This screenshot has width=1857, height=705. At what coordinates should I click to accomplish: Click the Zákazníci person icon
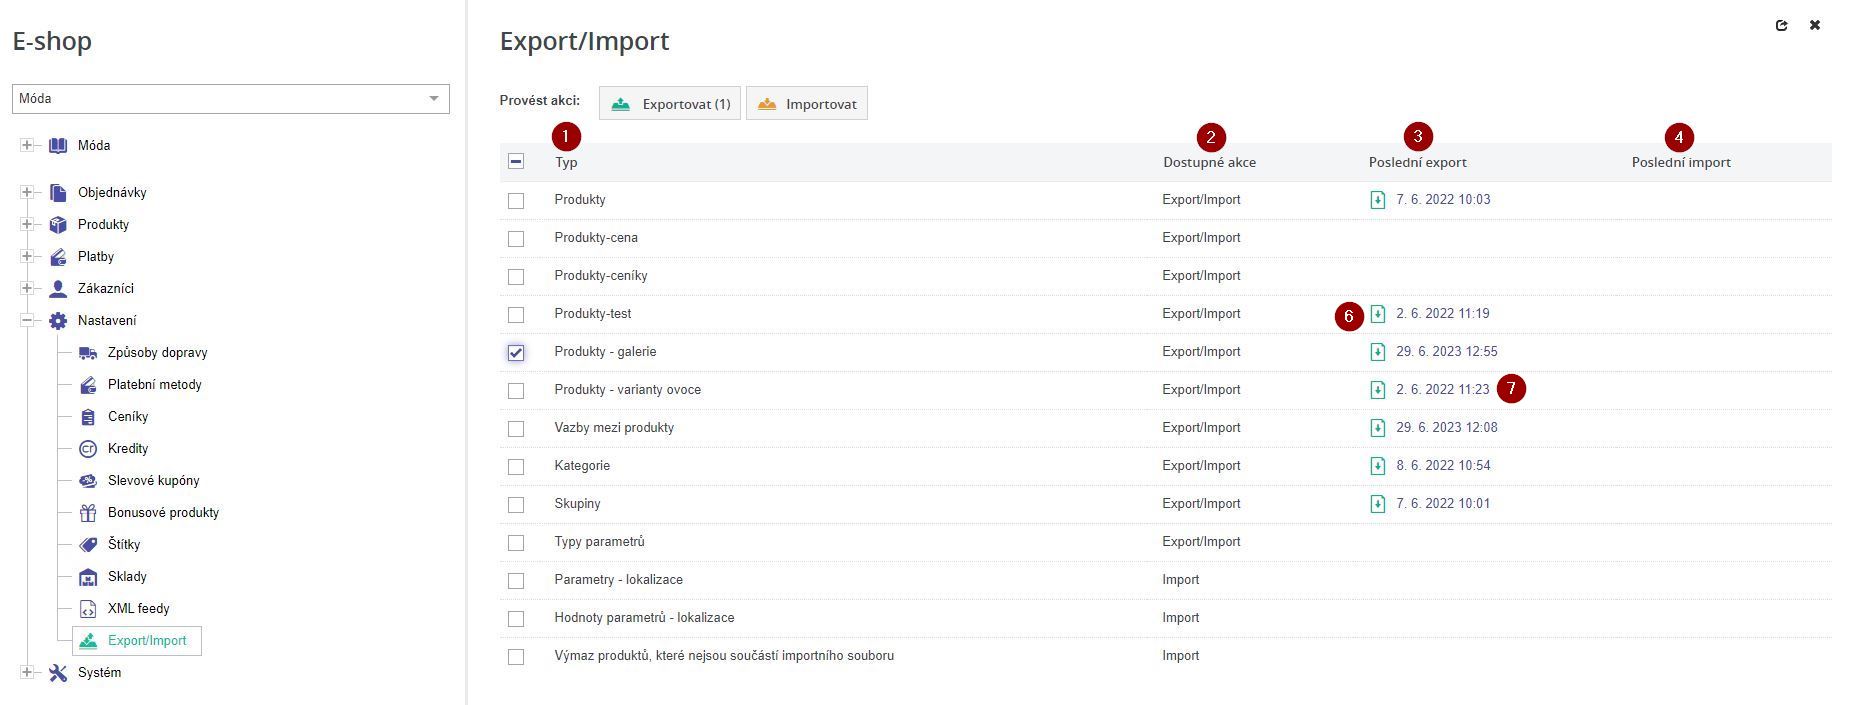(x=58, y=289)
